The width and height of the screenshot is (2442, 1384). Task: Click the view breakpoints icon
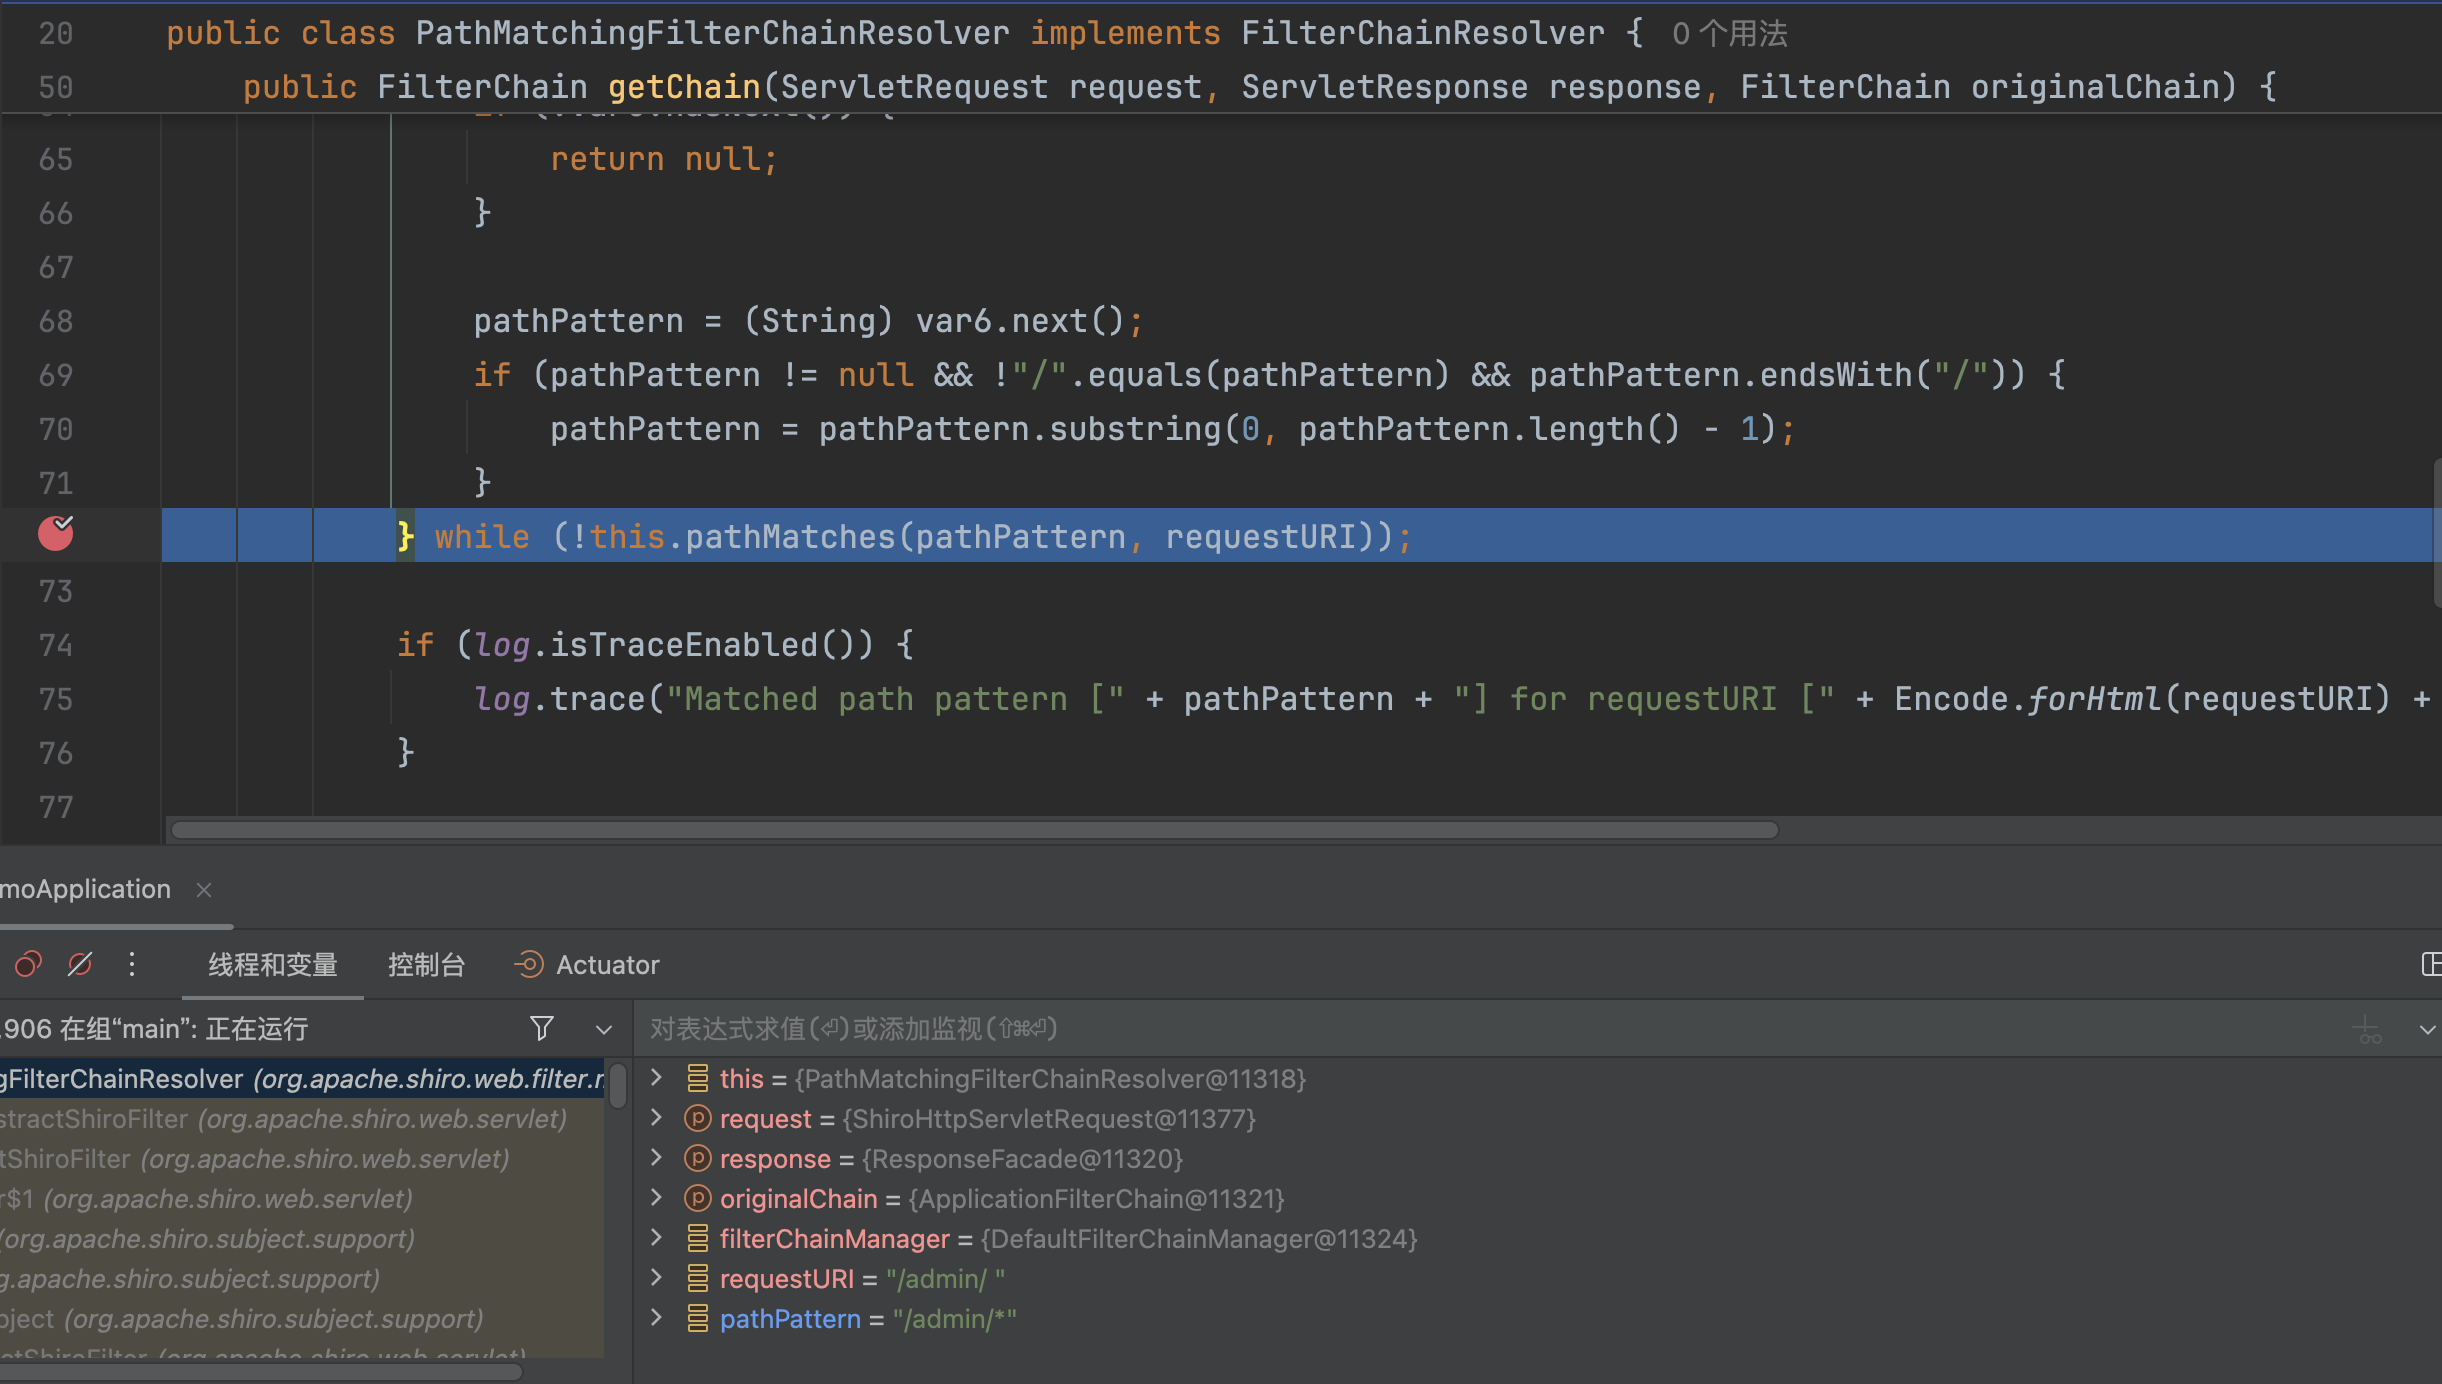coord(28,964)
